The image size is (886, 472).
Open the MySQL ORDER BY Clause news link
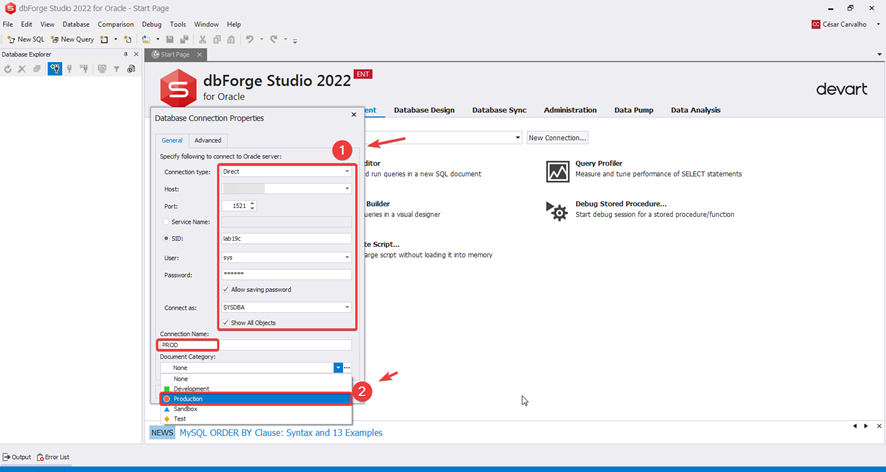click(x=280, y=433)
